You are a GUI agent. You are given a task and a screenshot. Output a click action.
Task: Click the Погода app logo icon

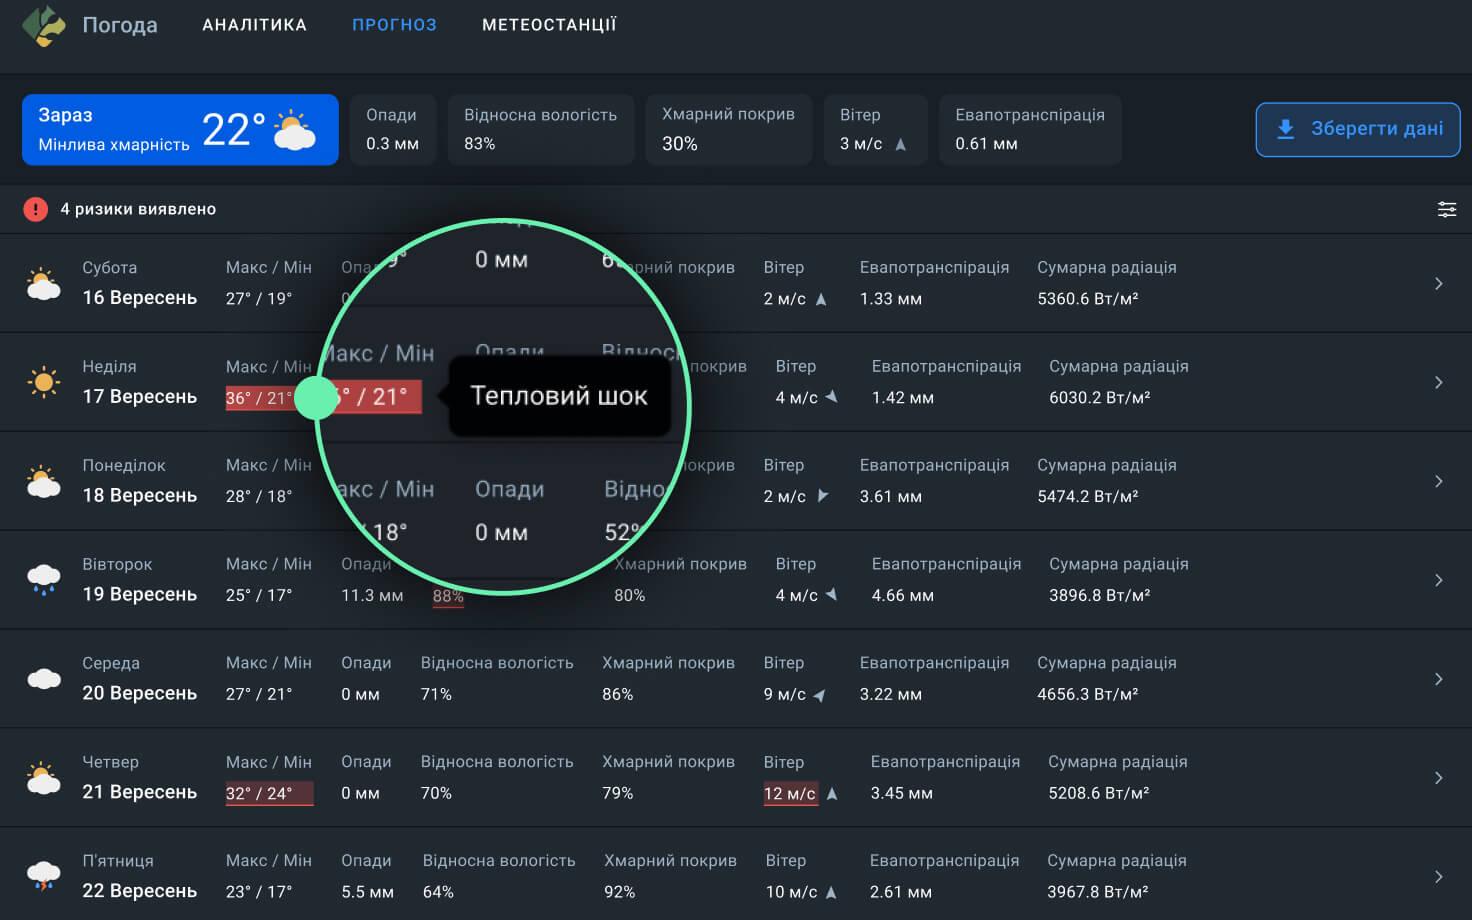point(44,25)
